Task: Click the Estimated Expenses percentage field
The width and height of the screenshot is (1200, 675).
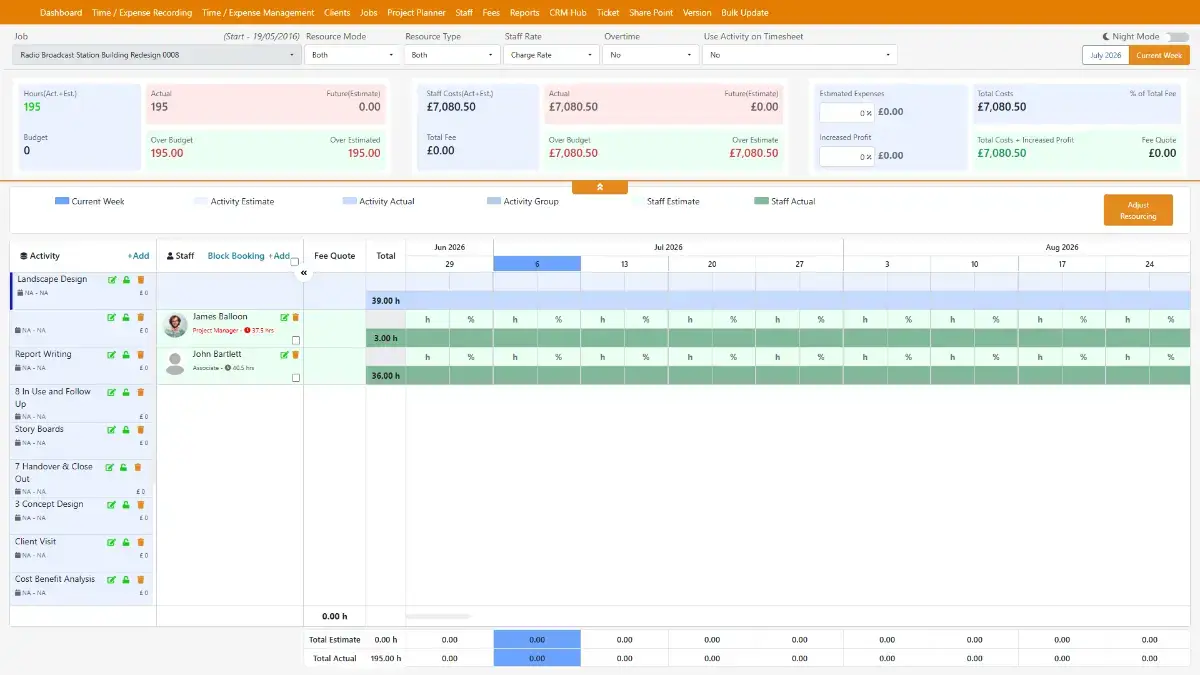Action: [x=847, y=113]
